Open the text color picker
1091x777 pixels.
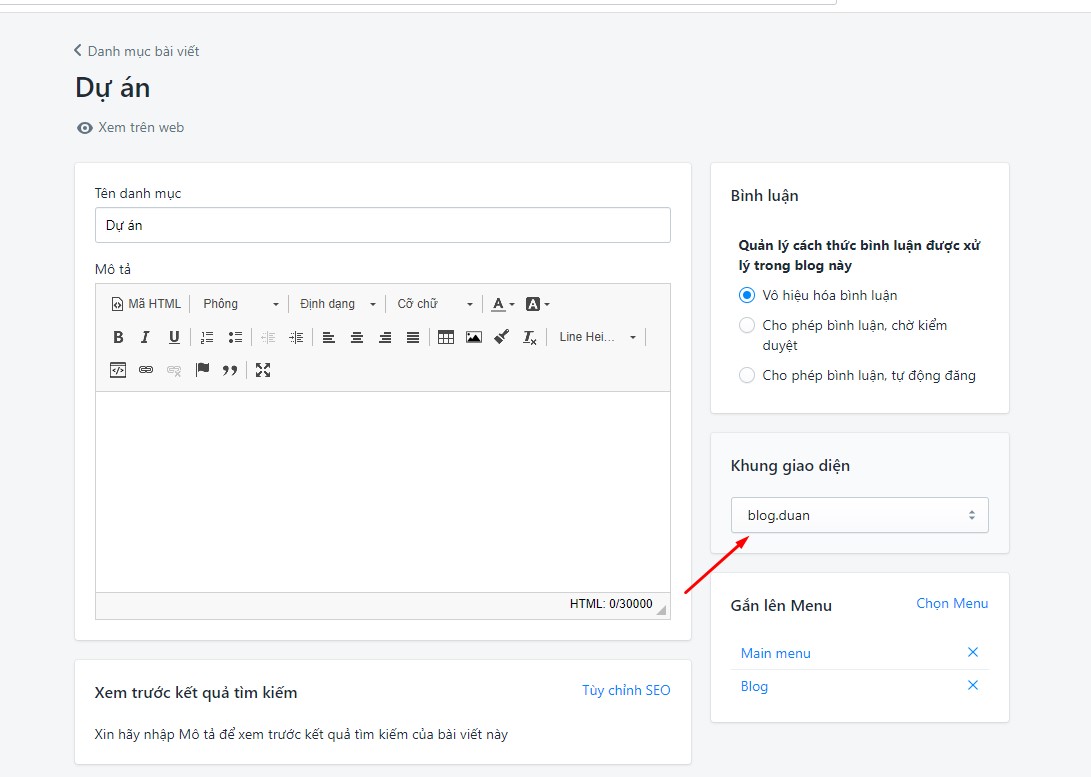point(502,304)
